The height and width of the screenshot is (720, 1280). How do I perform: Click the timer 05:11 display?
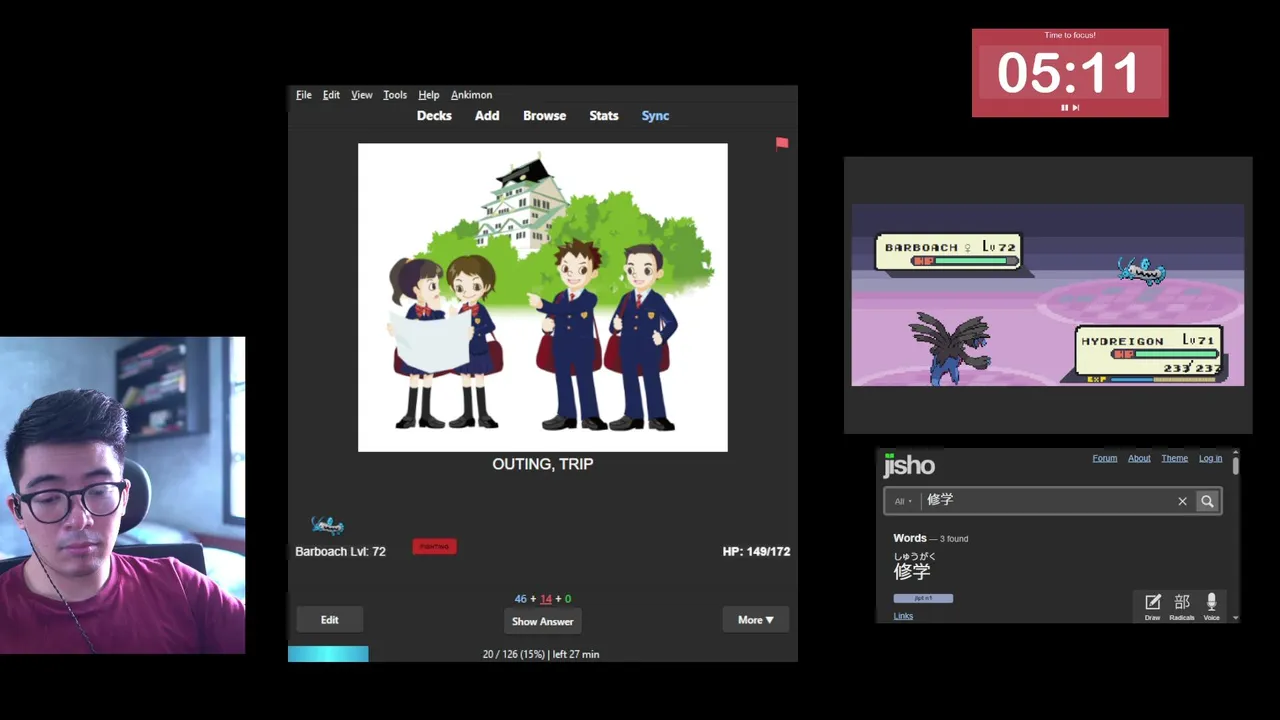pyautogui.click(x=1069, y=73)
